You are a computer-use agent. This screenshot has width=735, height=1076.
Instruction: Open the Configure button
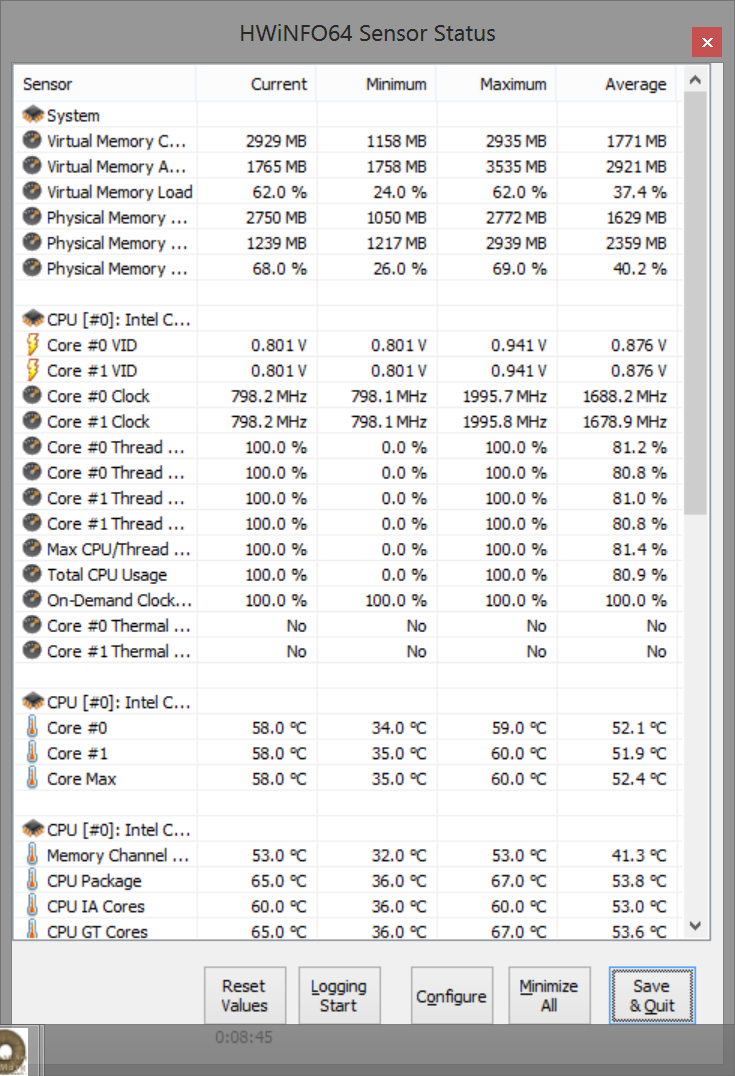(451, 996)
